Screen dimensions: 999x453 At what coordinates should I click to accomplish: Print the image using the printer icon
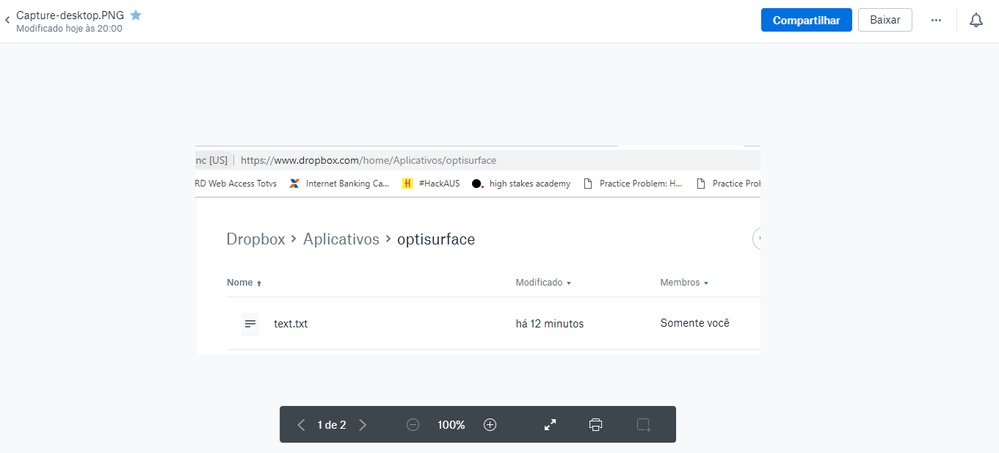596,425
